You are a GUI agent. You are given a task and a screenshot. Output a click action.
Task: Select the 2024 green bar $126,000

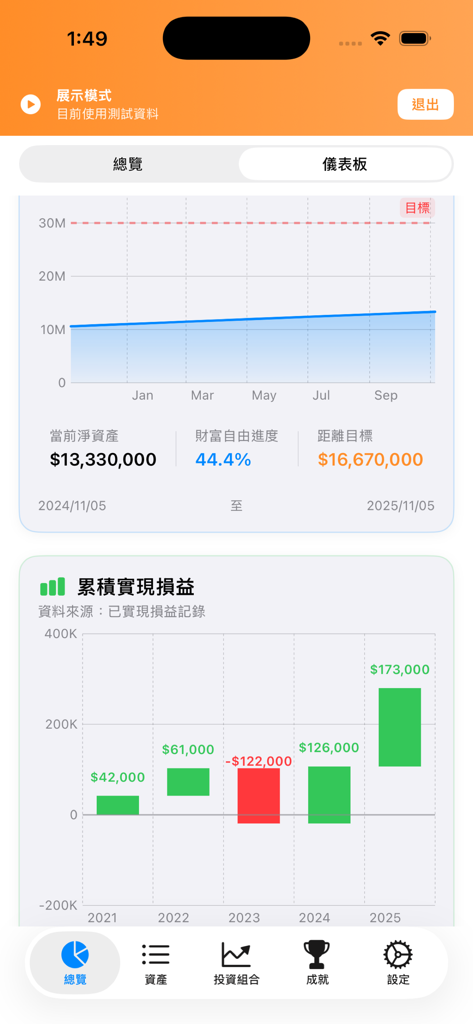pos(329,795)
